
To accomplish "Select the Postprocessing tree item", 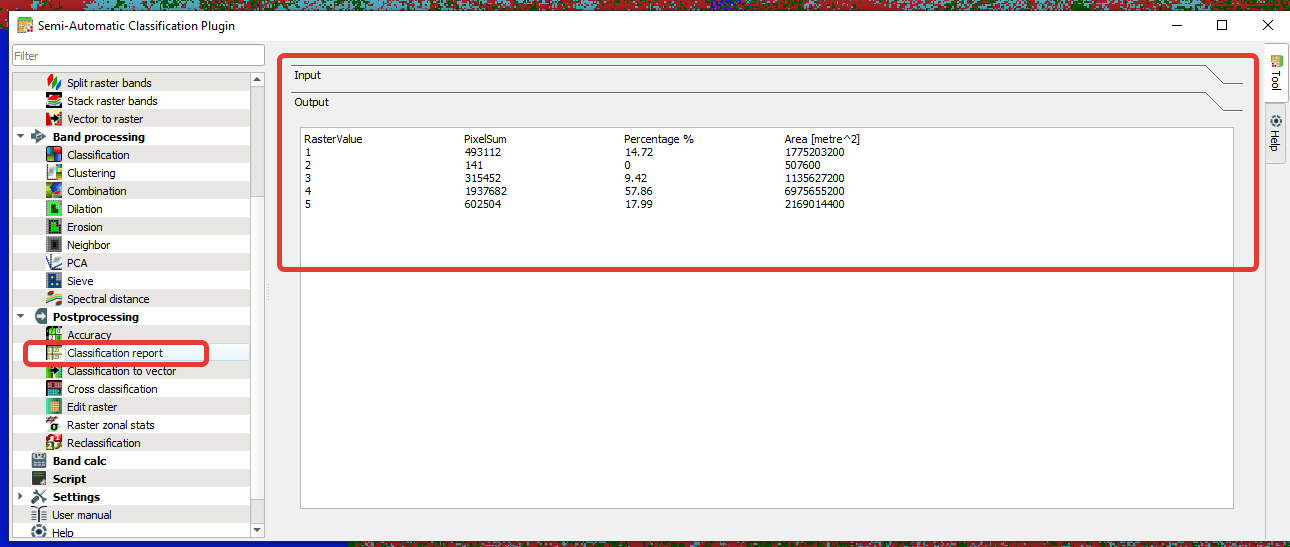I will [x=96, y=317].
